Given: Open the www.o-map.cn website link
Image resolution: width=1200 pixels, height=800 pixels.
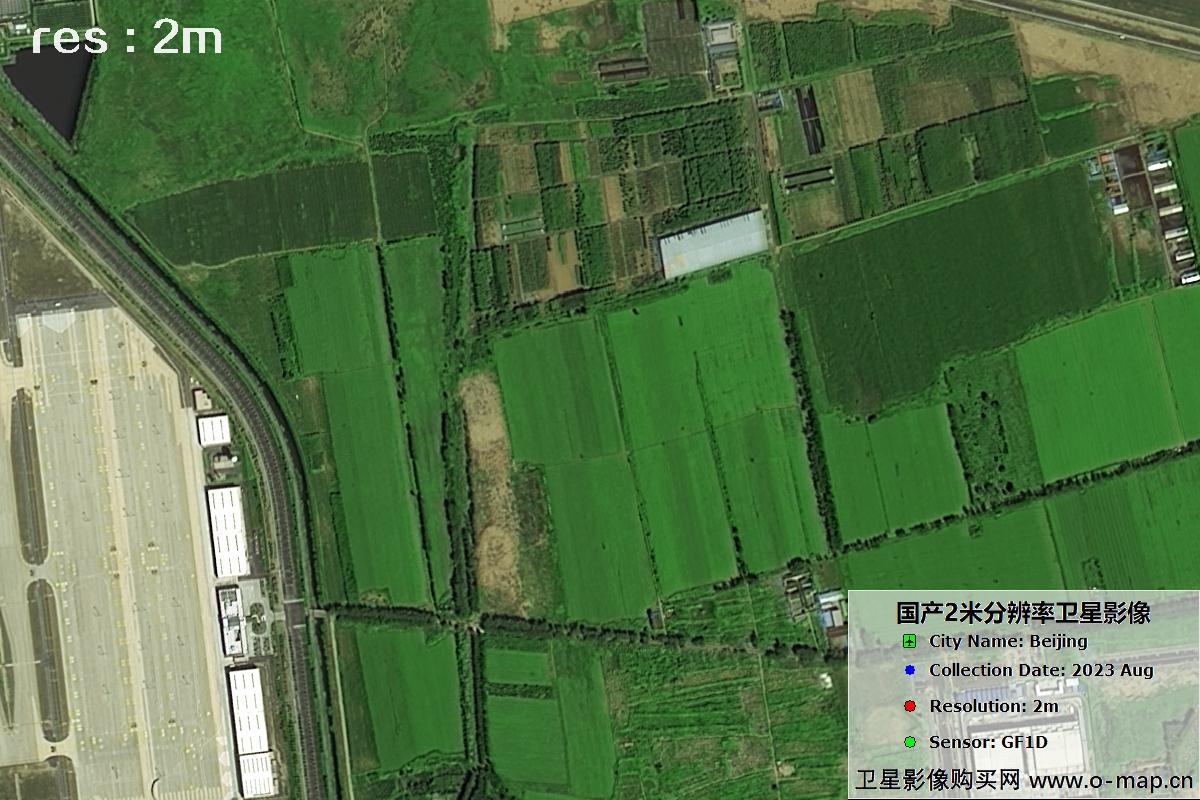Looking at the screenshot, I should [1105, 777].
